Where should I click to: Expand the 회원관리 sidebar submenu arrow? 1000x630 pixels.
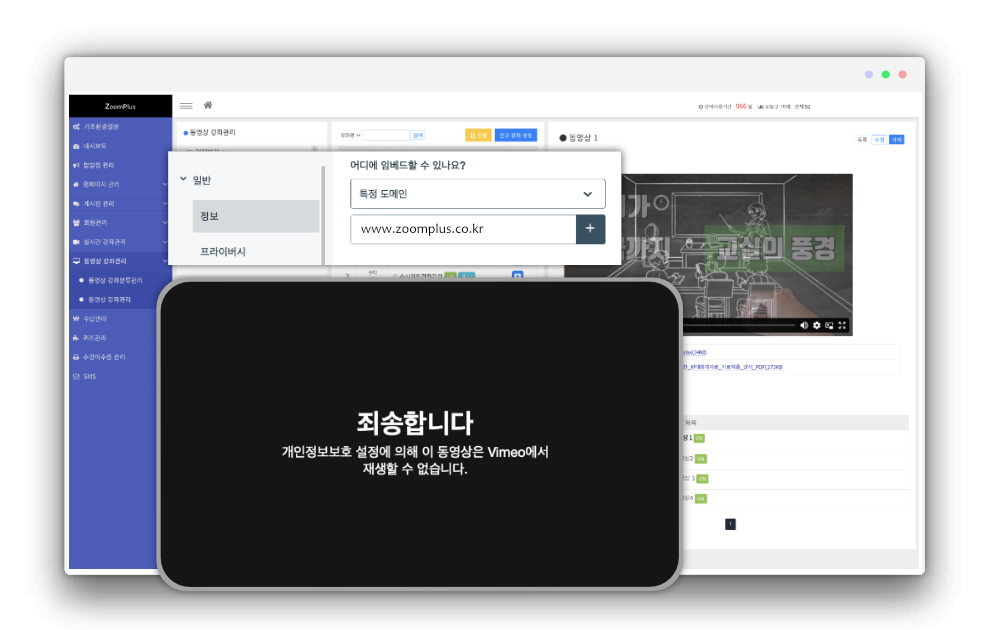(165, 223)
